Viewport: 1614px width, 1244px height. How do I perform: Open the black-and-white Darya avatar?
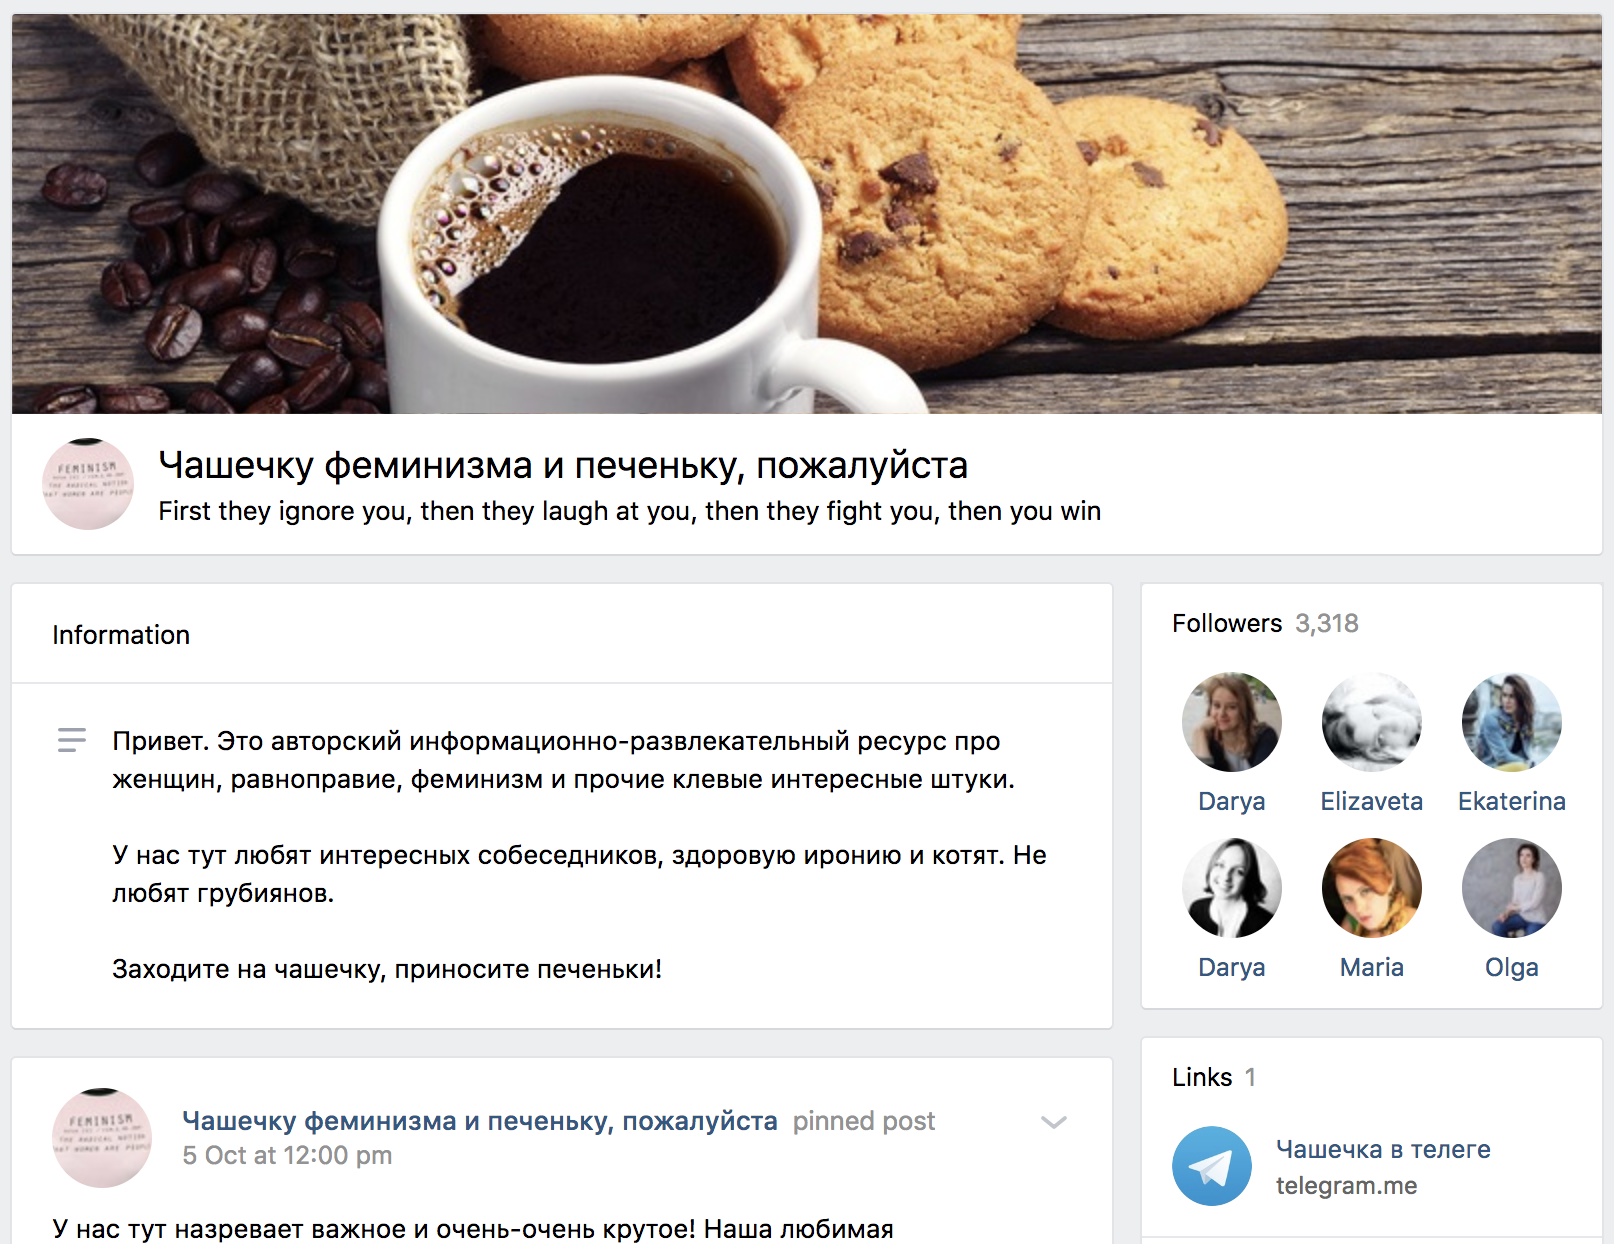1231,888
